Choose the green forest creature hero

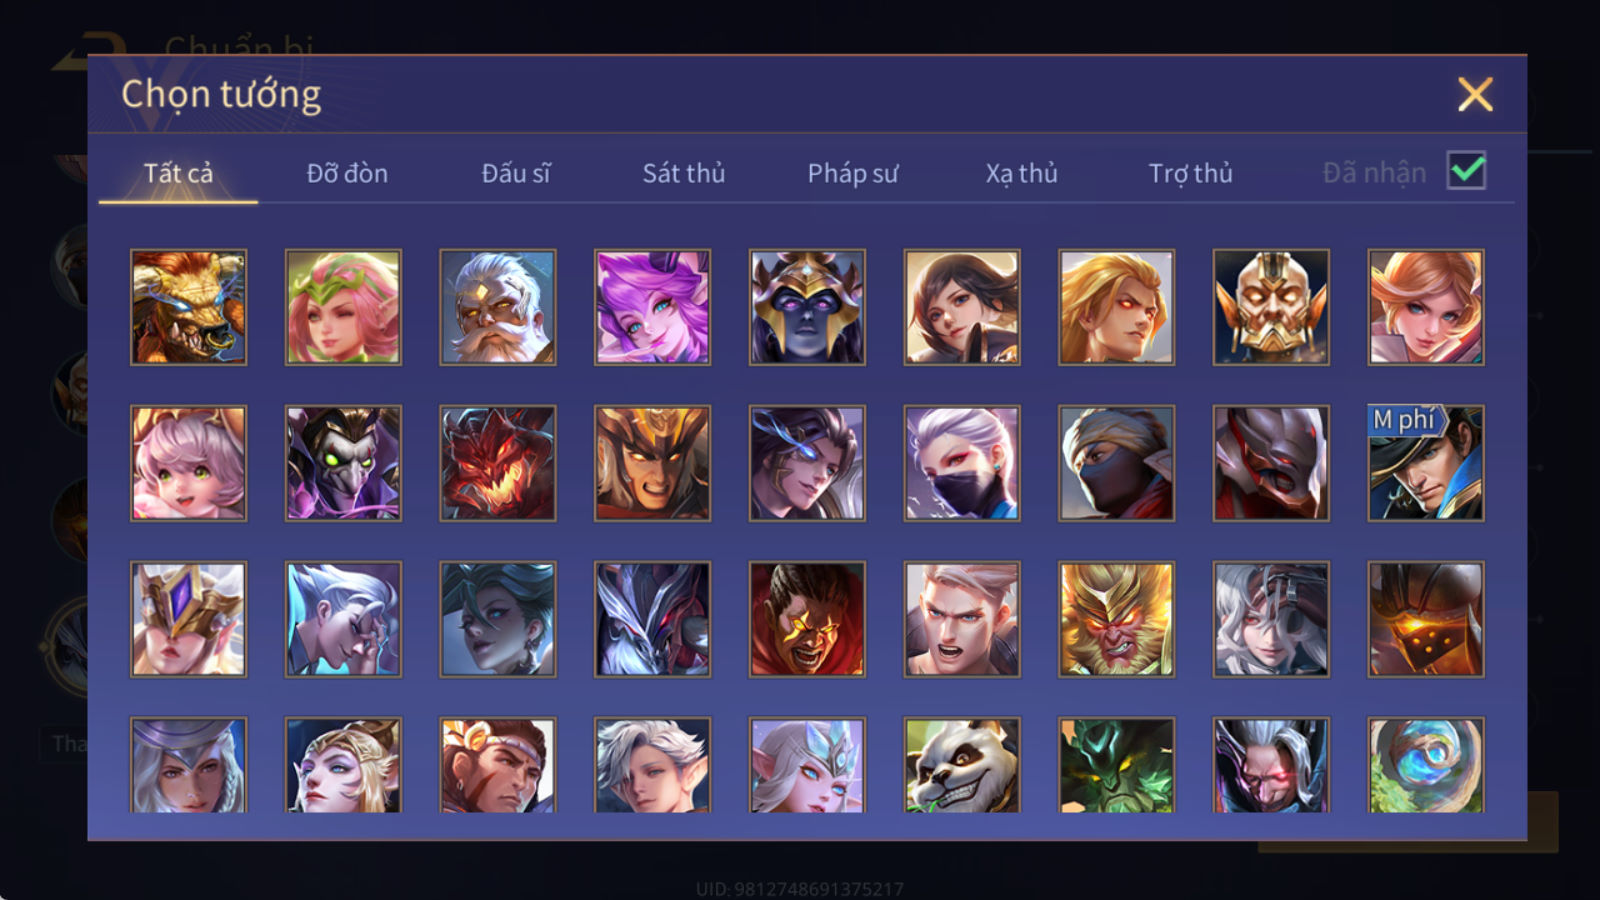(x=1116, y=765)
